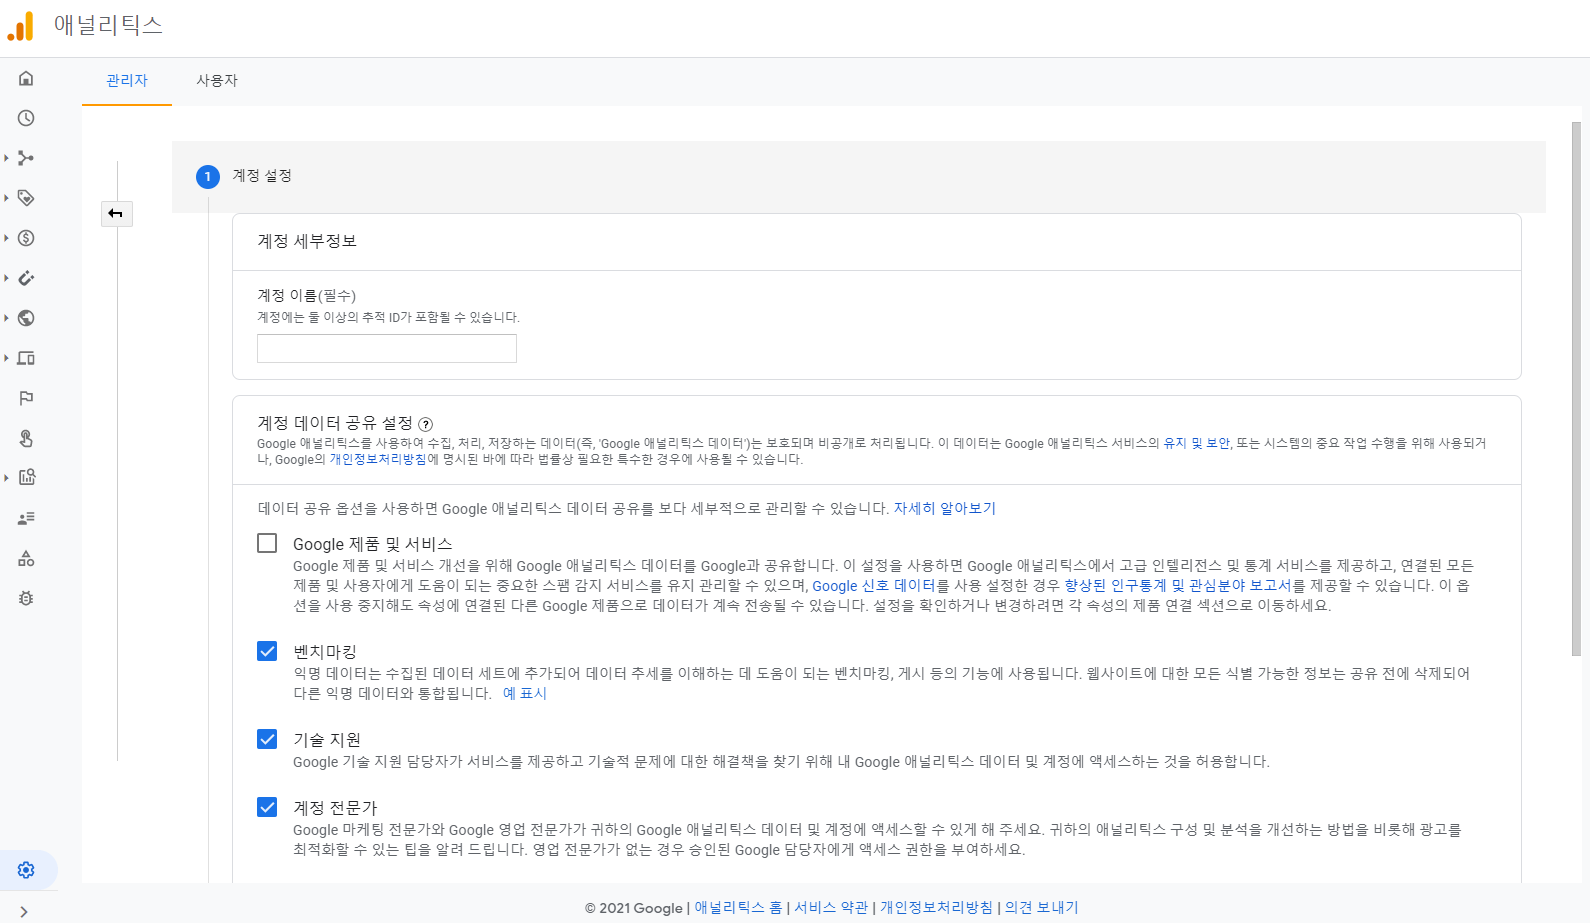1590x923 pixels.
Task: Open the Events touch-finger icon
Action: click(x=26, y=438)
